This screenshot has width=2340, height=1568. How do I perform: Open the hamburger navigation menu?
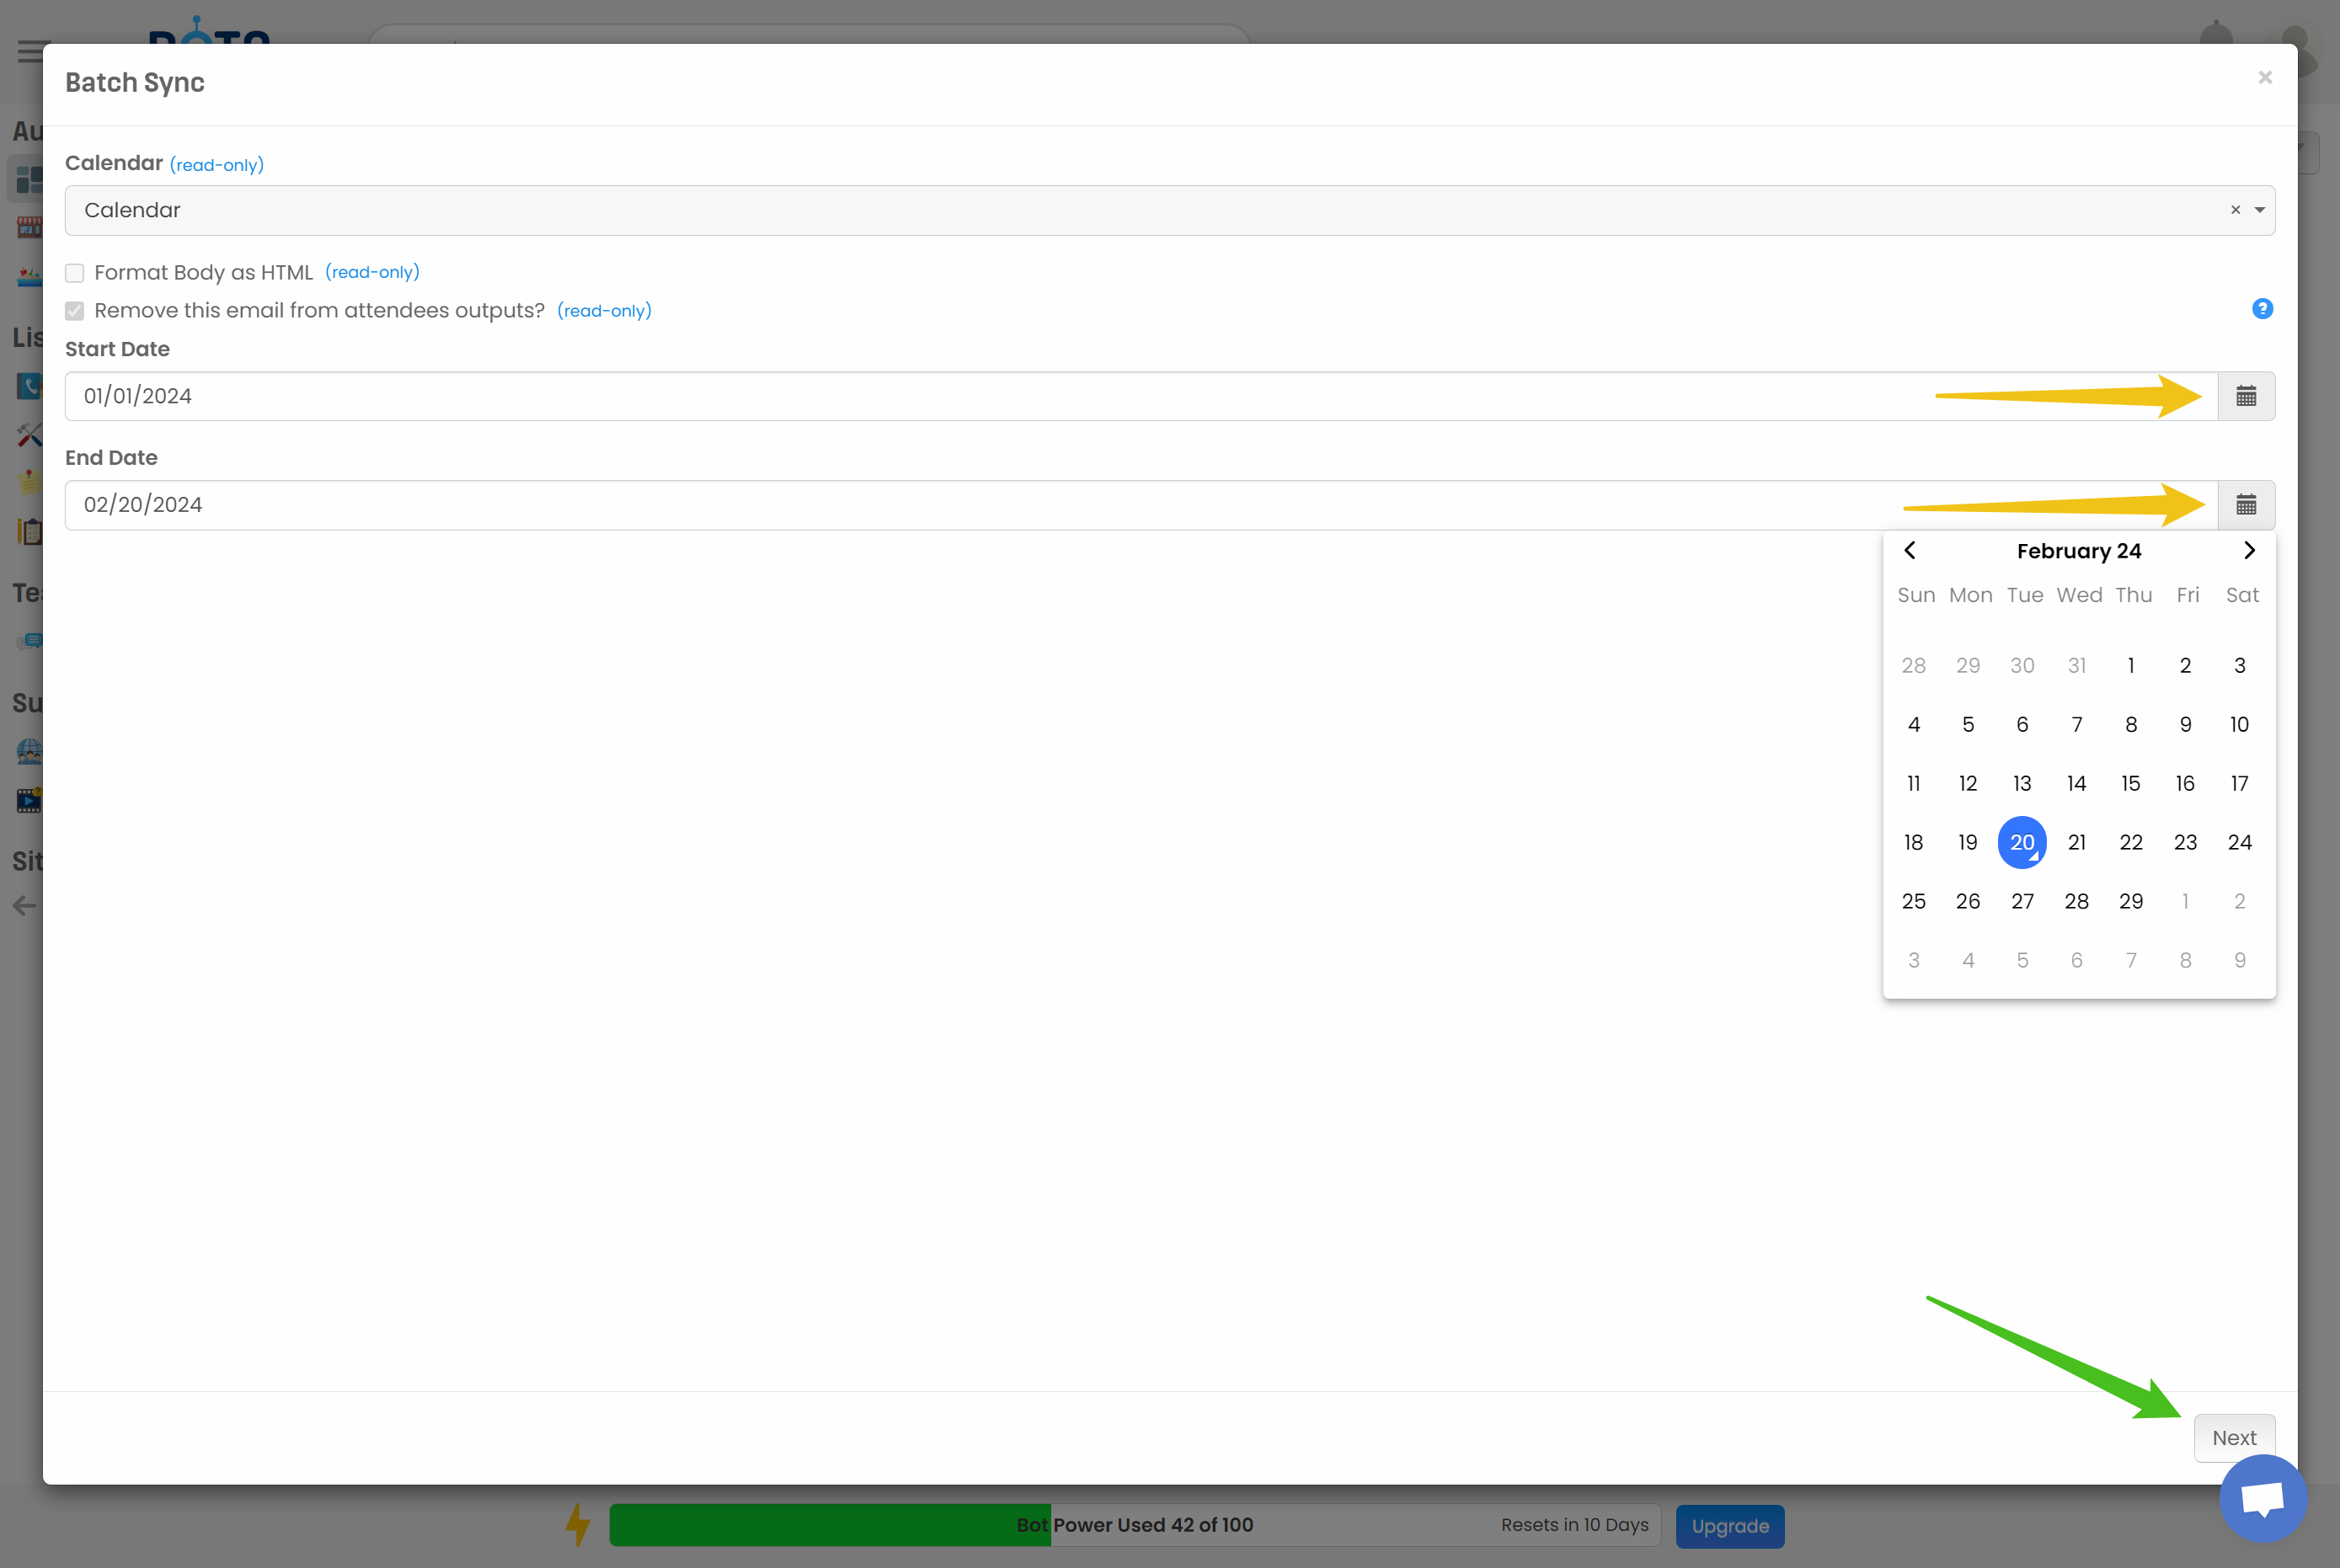tap(31, 51)
